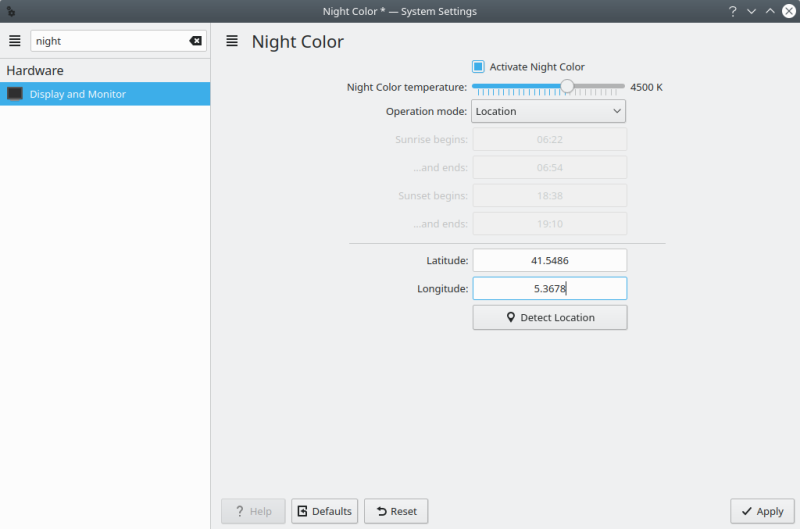
Task: Open hamburger menu beside Night Color heading
Action: click(232, 41)
